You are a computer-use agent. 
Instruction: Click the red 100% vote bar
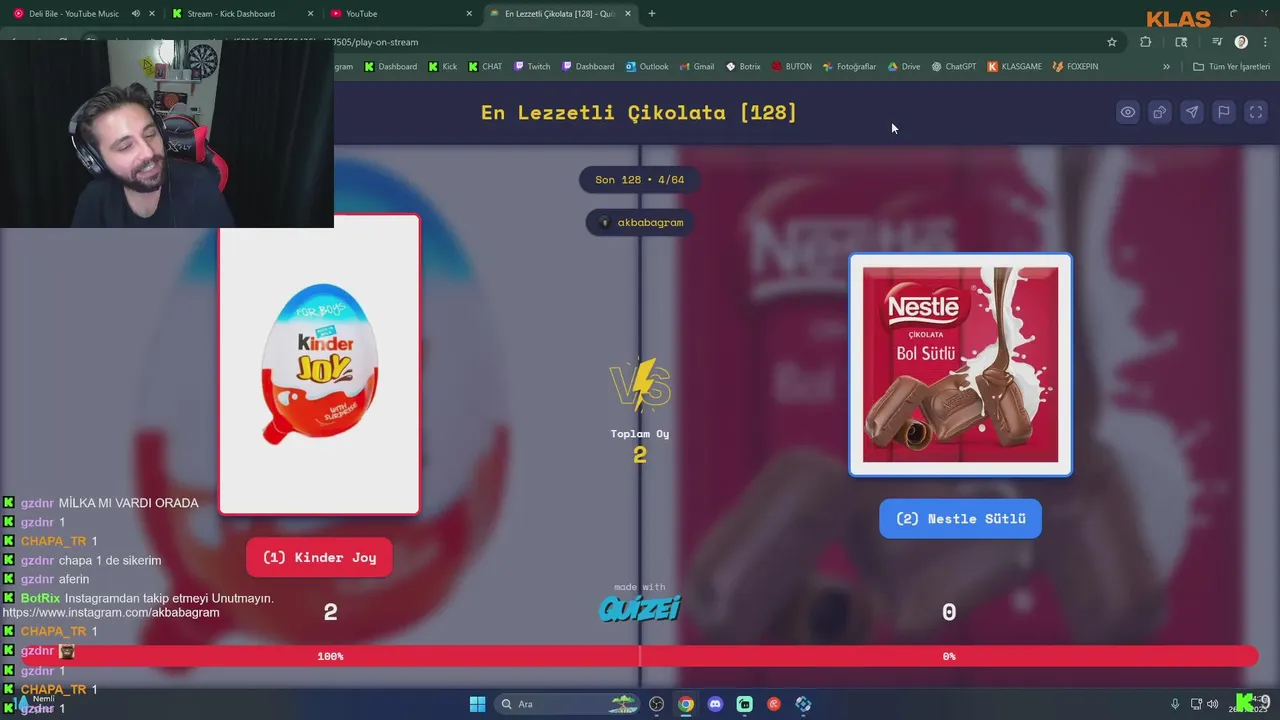click(x=330, y=656)
